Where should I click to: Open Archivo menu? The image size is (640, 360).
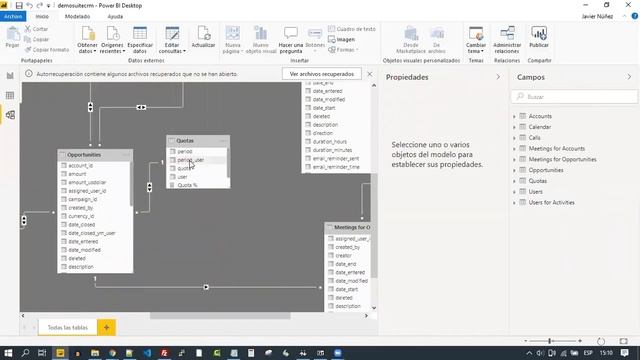coord(13,16)
